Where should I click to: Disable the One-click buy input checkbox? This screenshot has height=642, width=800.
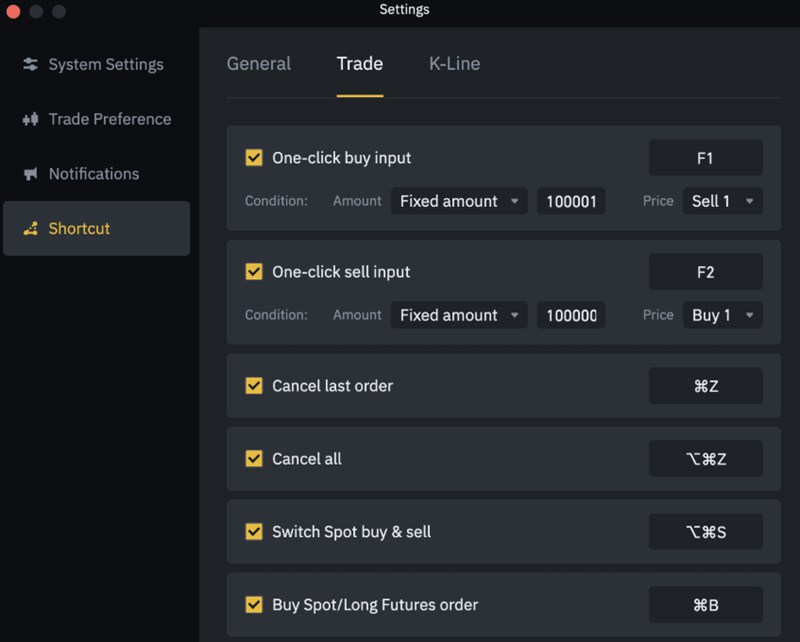click(254, 158)
